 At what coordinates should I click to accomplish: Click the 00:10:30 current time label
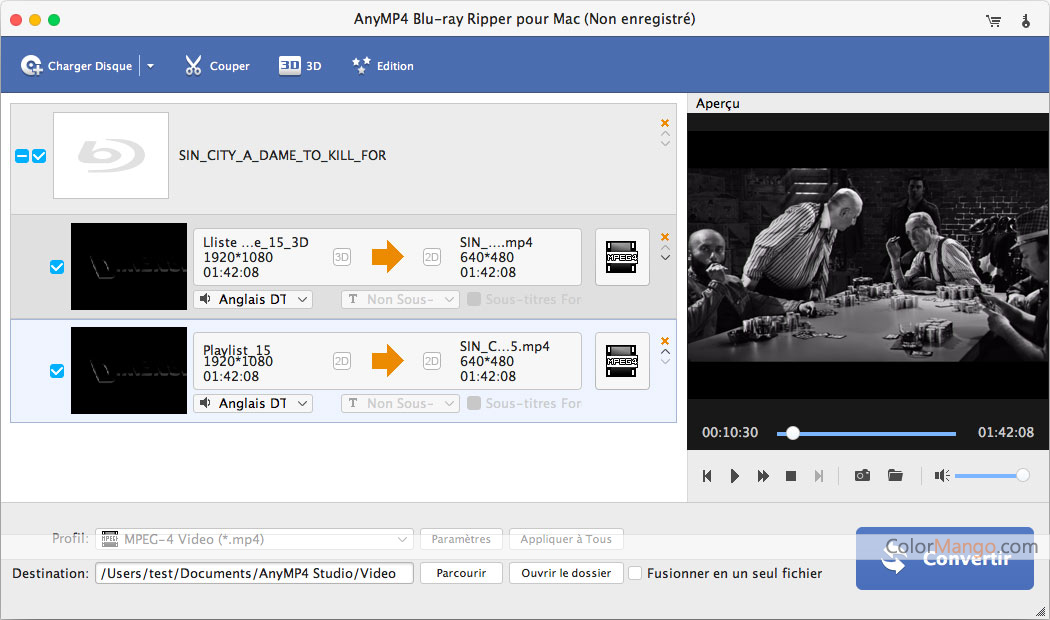[730, 433]
